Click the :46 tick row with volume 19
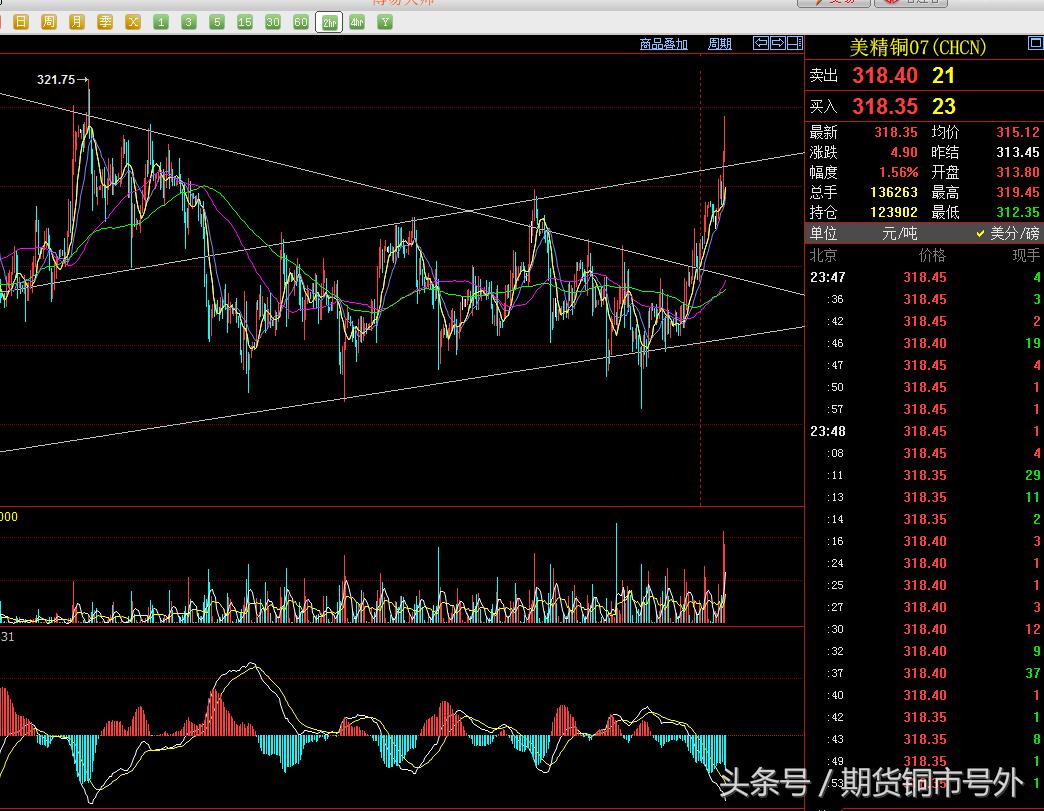This screenshot has width=1044, height=811. (x=924, y=344)
